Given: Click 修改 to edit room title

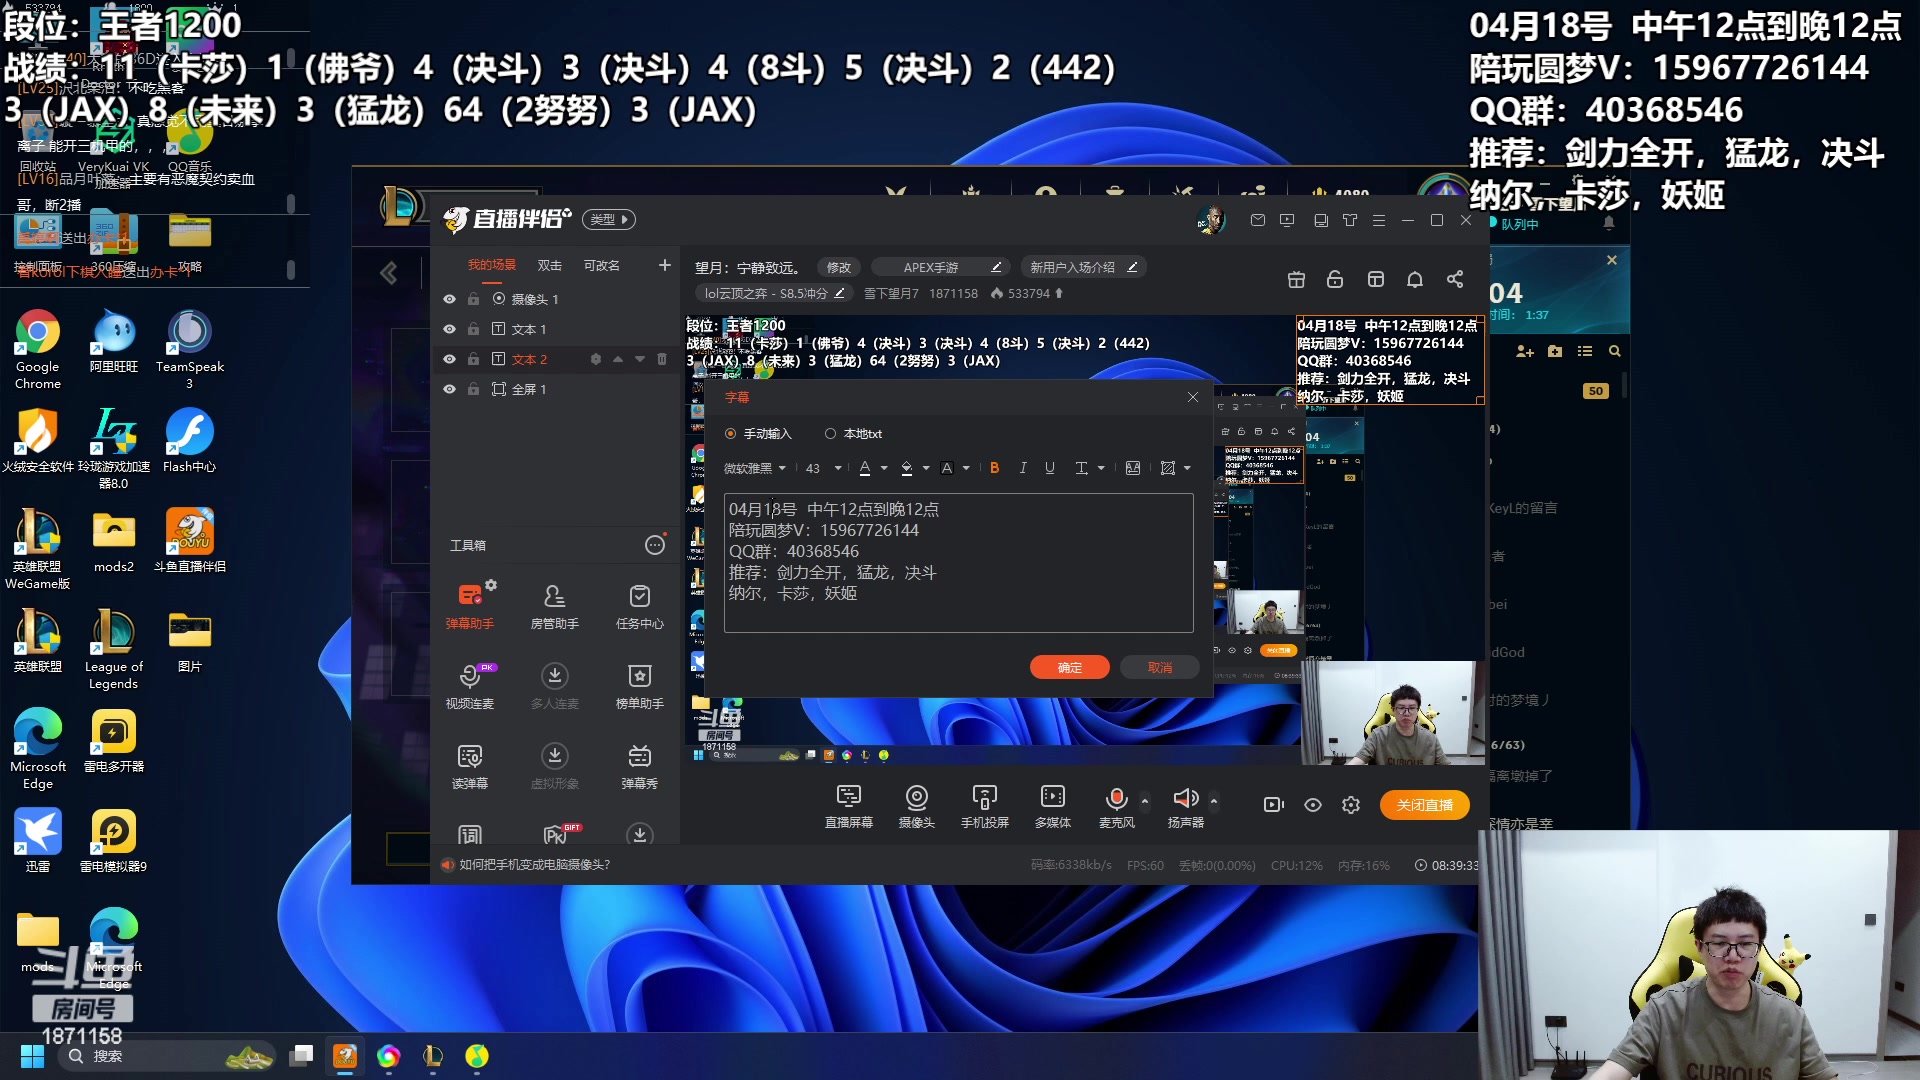Looking at the screenshot, I should (x=839, y=267).
